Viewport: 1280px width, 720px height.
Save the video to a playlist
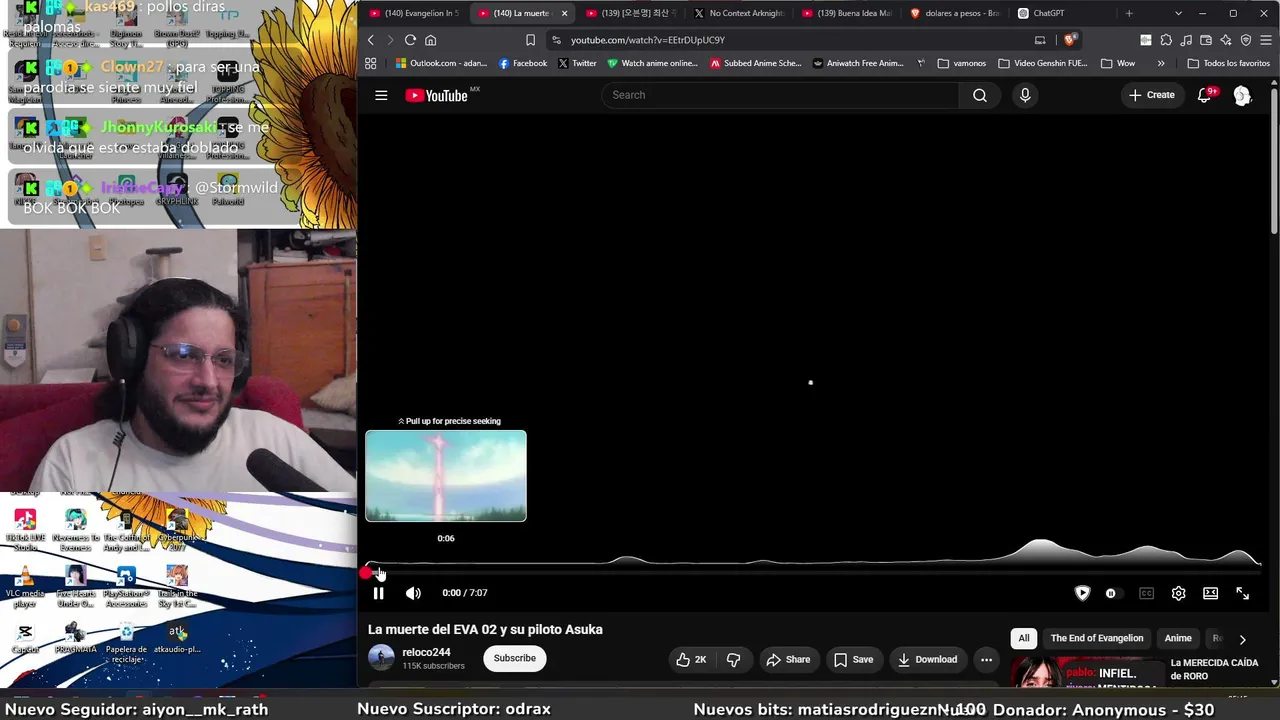[853, 659]
